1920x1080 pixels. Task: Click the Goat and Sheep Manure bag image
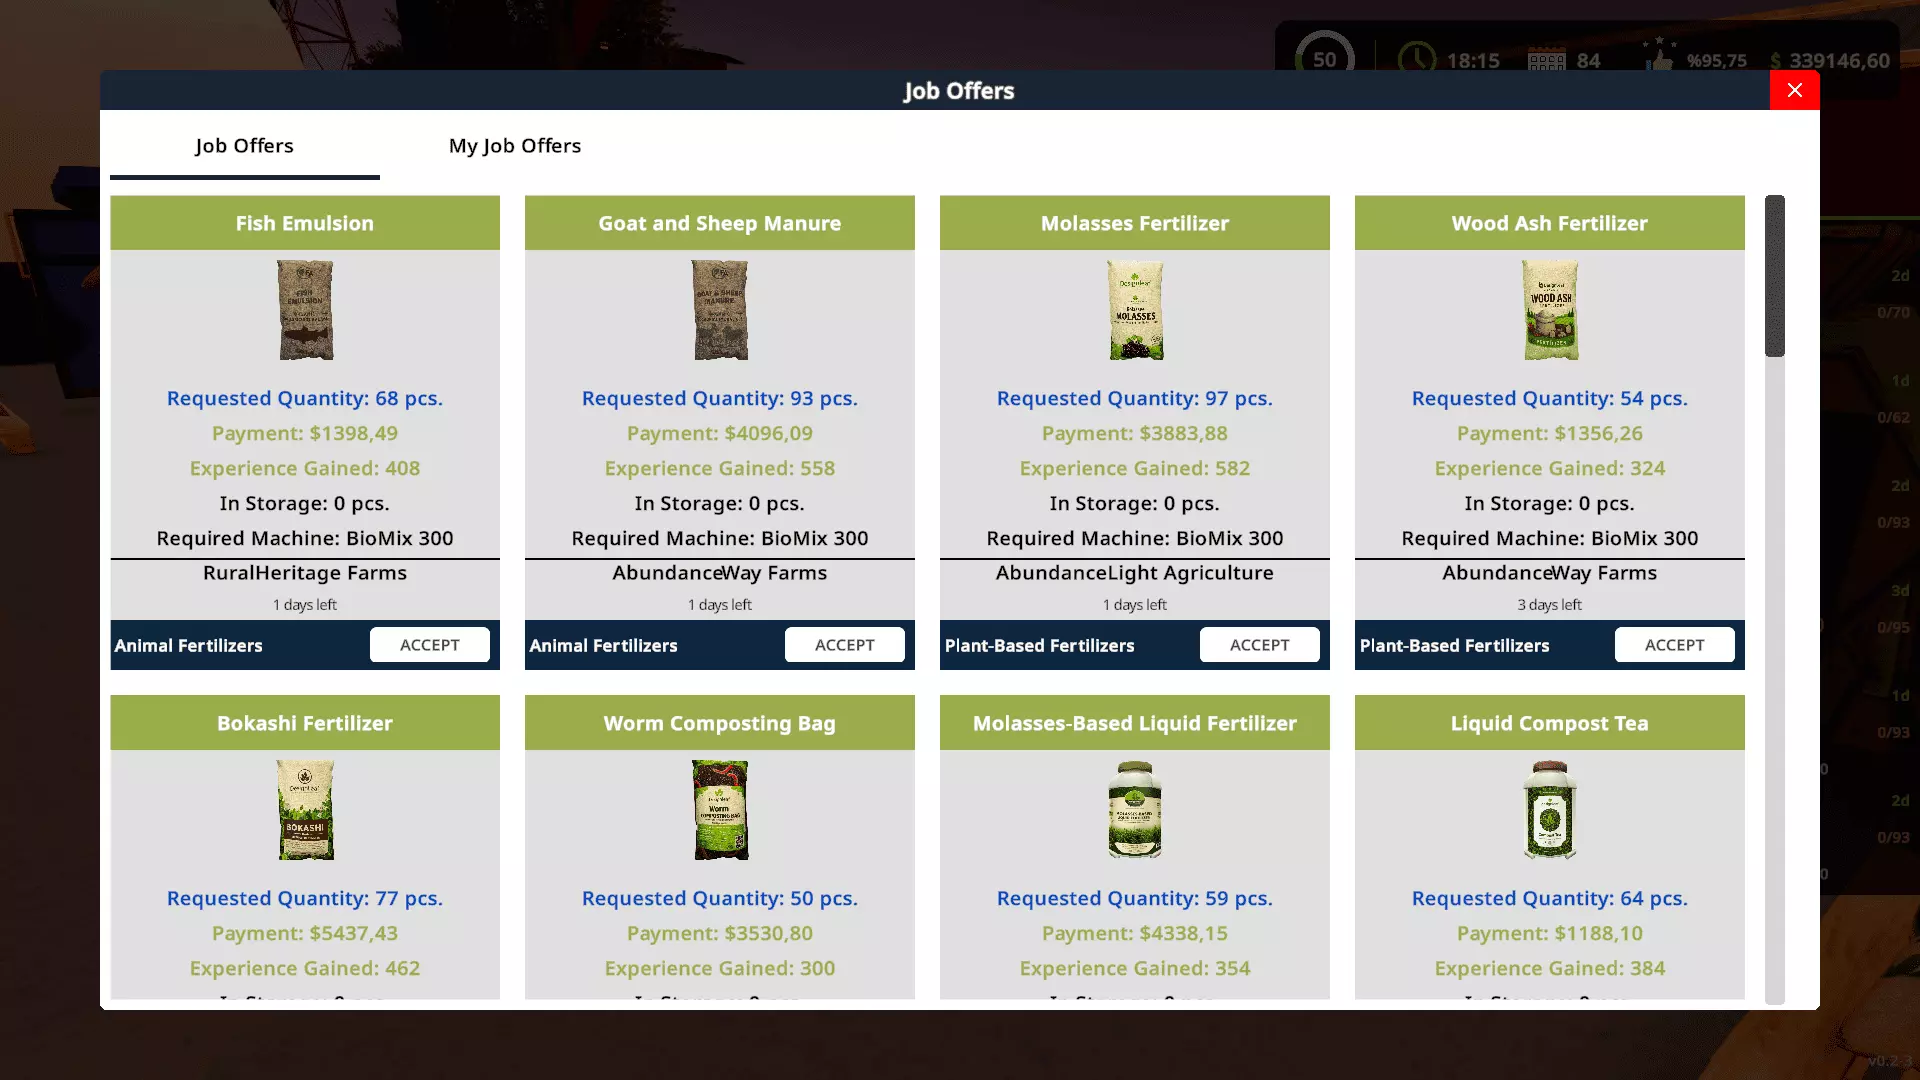point(720,310)
